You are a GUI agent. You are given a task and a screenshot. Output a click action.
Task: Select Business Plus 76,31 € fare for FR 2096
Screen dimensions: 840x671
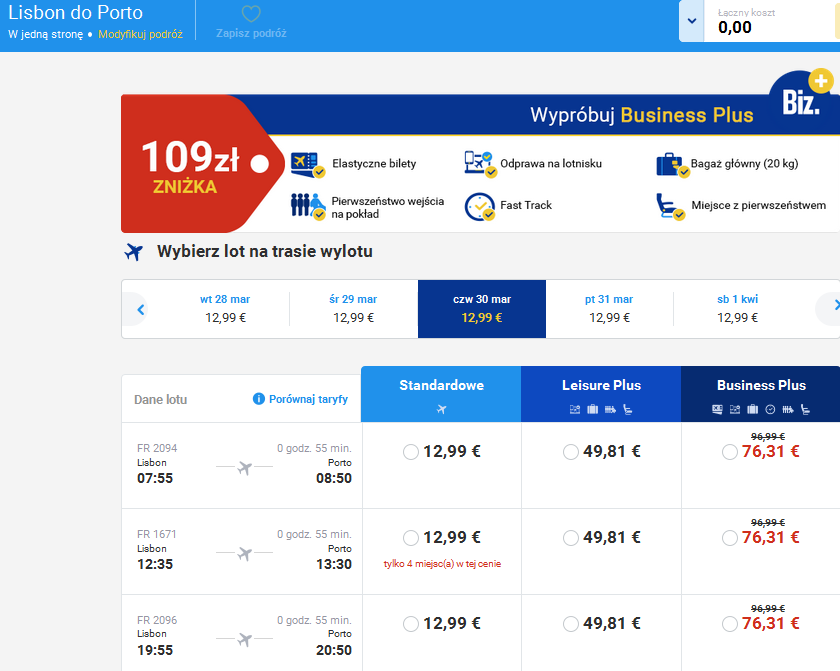coord(730,624)
